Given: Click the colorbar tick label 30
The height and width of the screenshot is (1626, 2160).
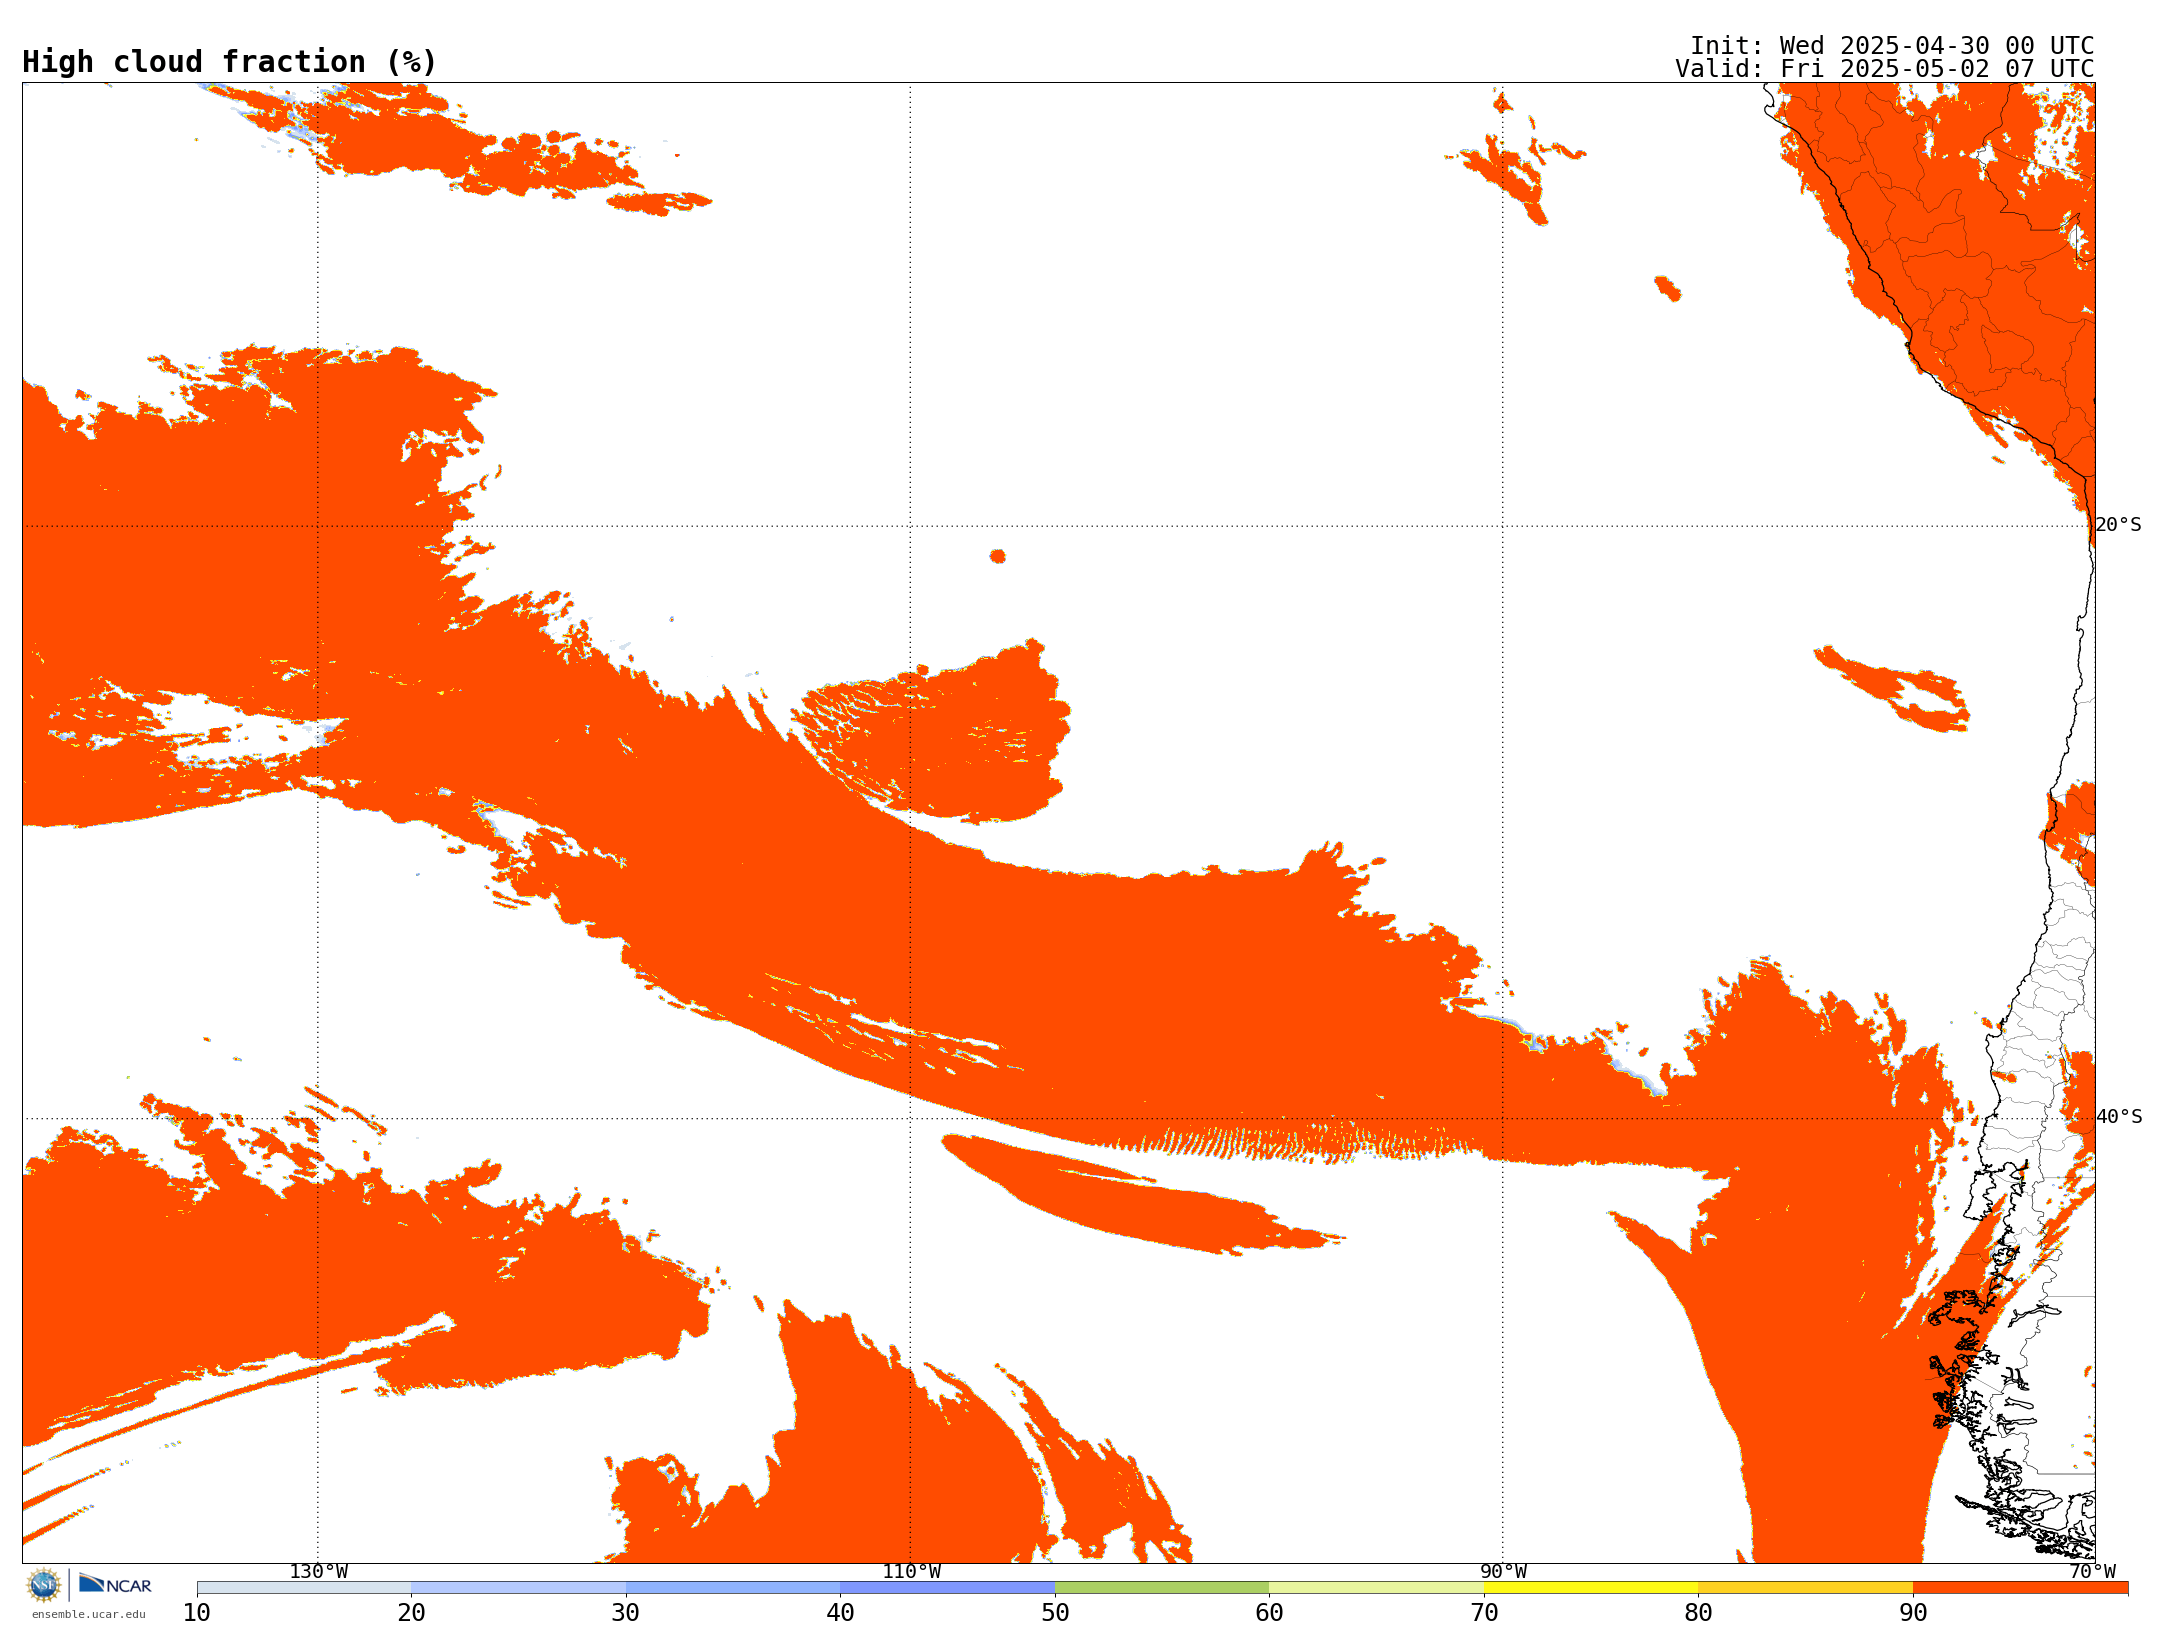Looking at the screenshot, I should point(626,1613).
